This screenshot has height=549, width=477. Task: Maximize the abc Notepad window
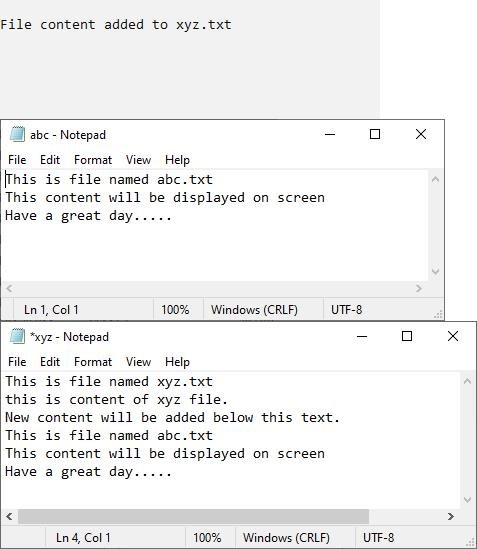pyautogui.click(x=375, y=134)
